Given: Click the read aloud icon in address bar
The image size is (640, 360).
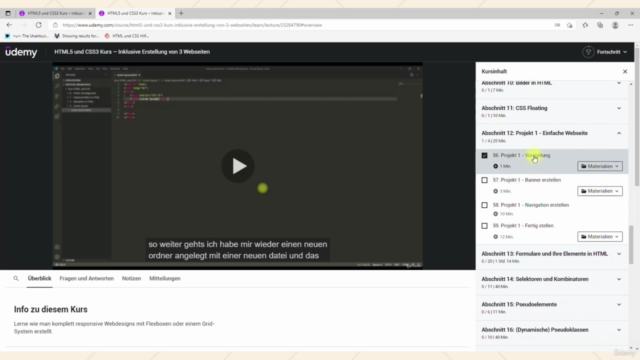Looking at the screenshot, I should coord(557,25).
